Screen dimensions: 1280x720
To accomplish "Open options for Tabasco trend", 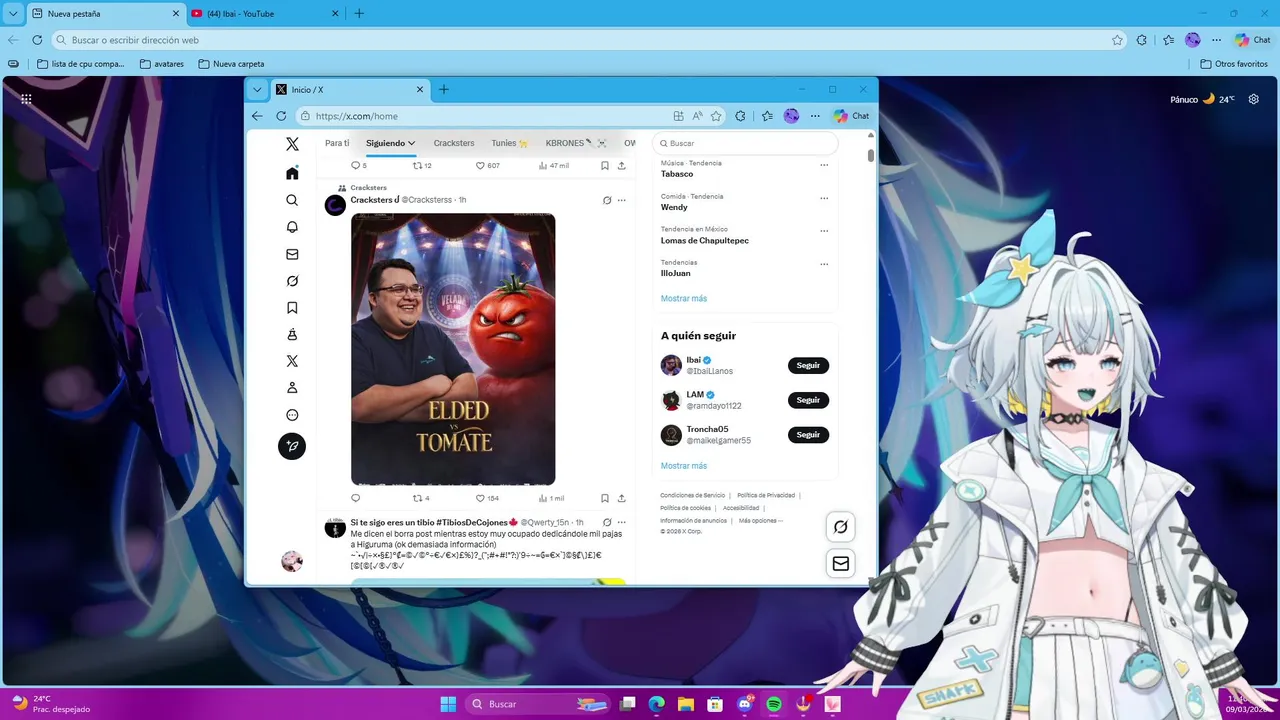I will pos(824,165).
